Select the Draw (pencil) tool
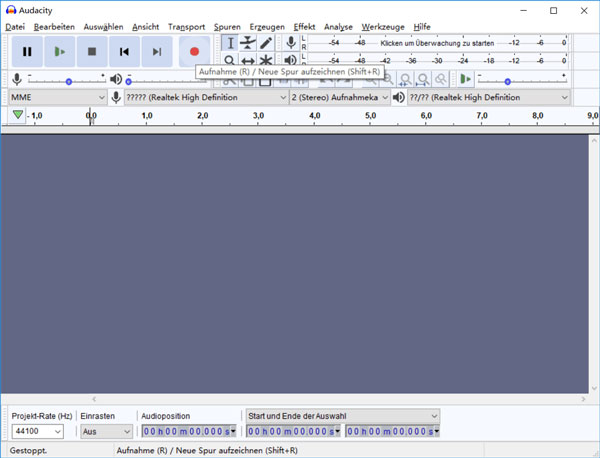Screen dimensions: 600x458 (x=266, y=43)
